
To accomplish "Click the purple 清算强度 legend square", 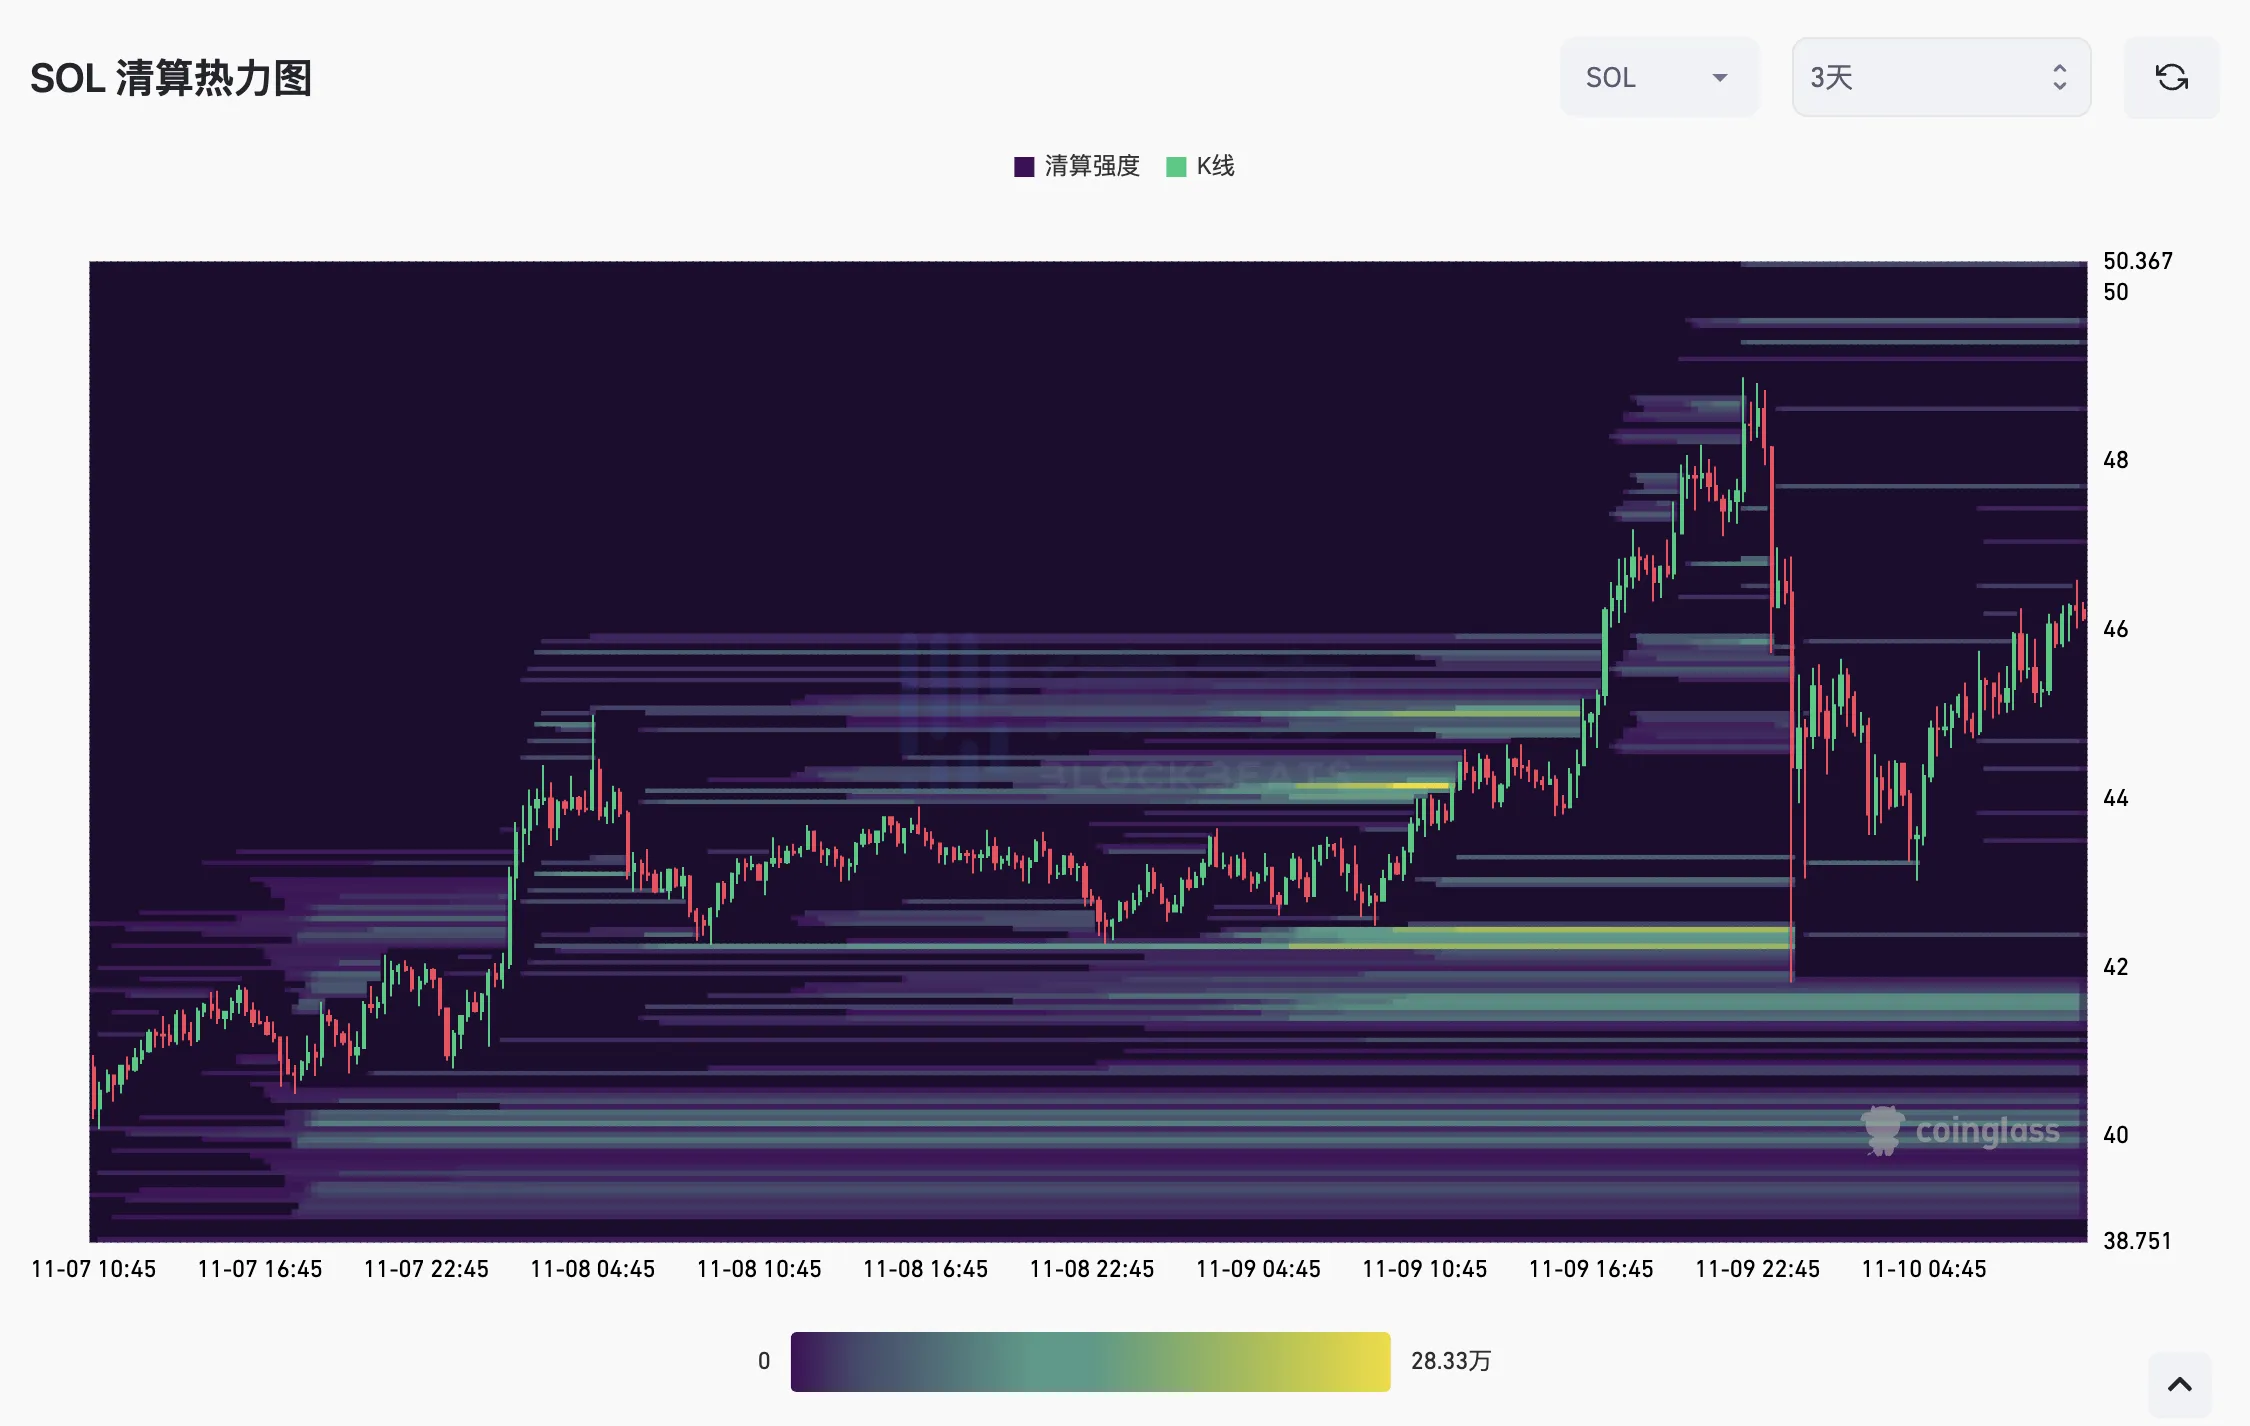I will click(1024, 167).
